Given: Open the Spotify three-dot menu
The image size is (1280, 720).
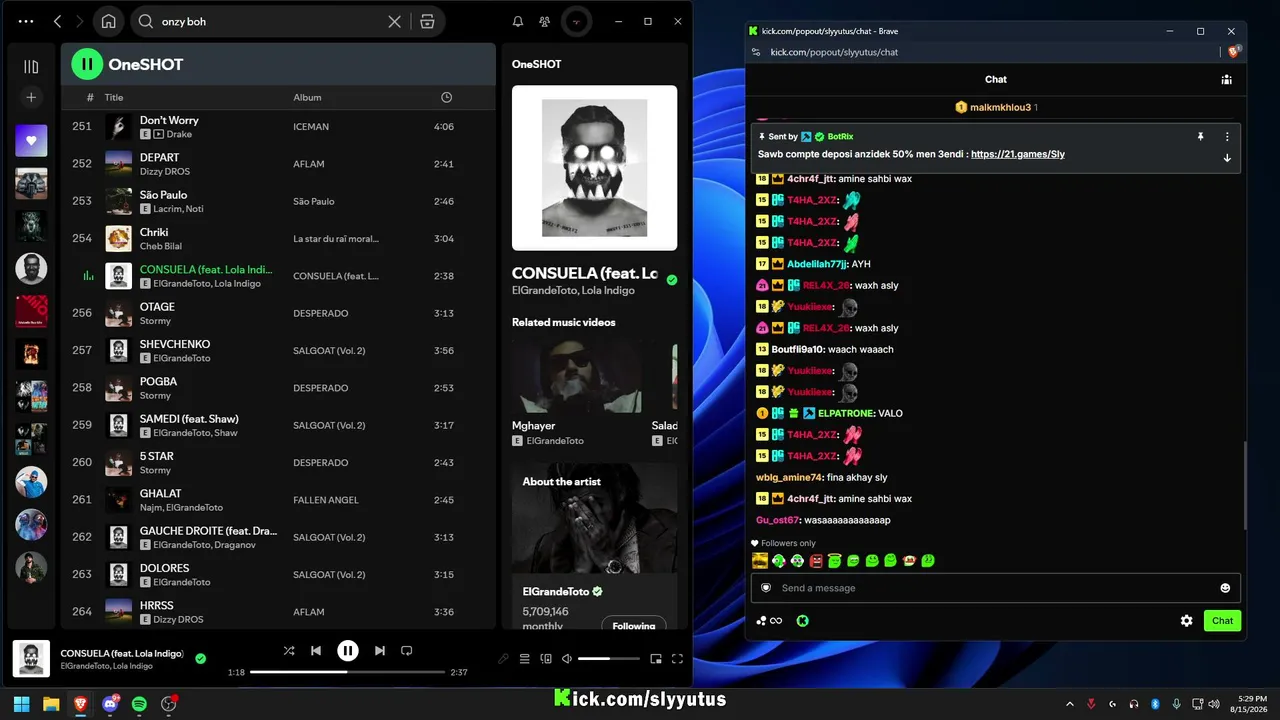Looking at the screenshot, I should tap(25, 21).
